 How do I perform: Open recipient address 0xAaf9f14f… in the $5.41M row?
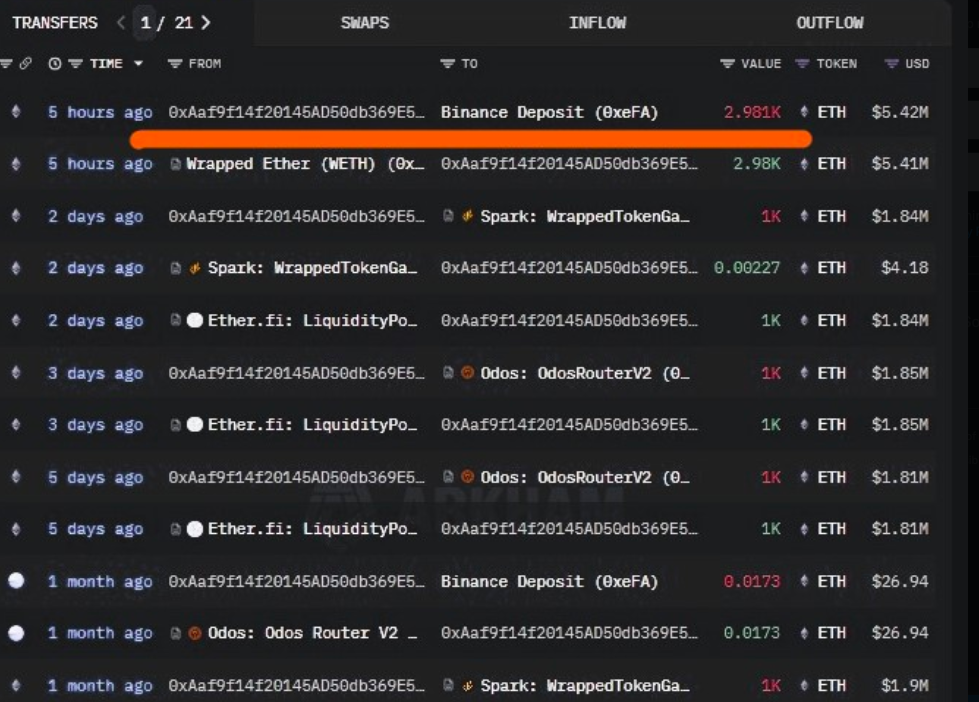coord(569,164)
